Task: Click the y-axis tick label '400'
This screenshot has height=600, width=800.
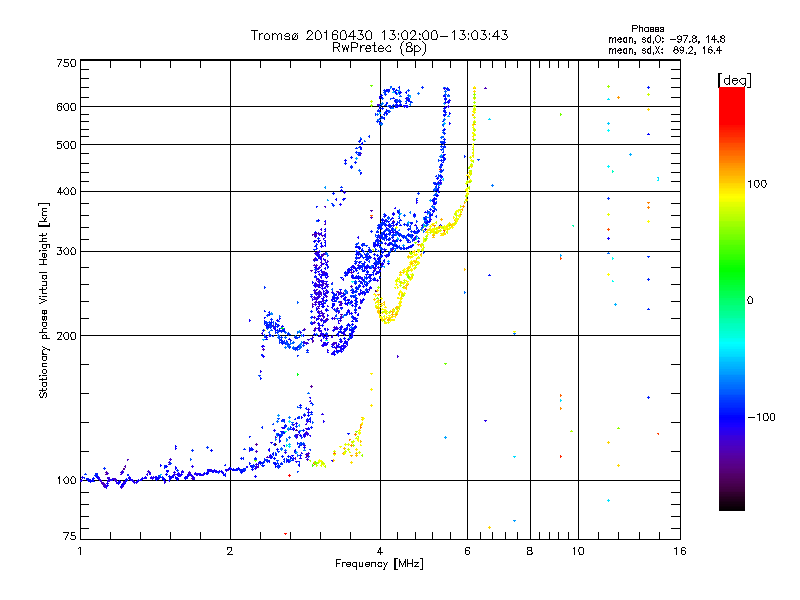Action: tap(66, 192)
